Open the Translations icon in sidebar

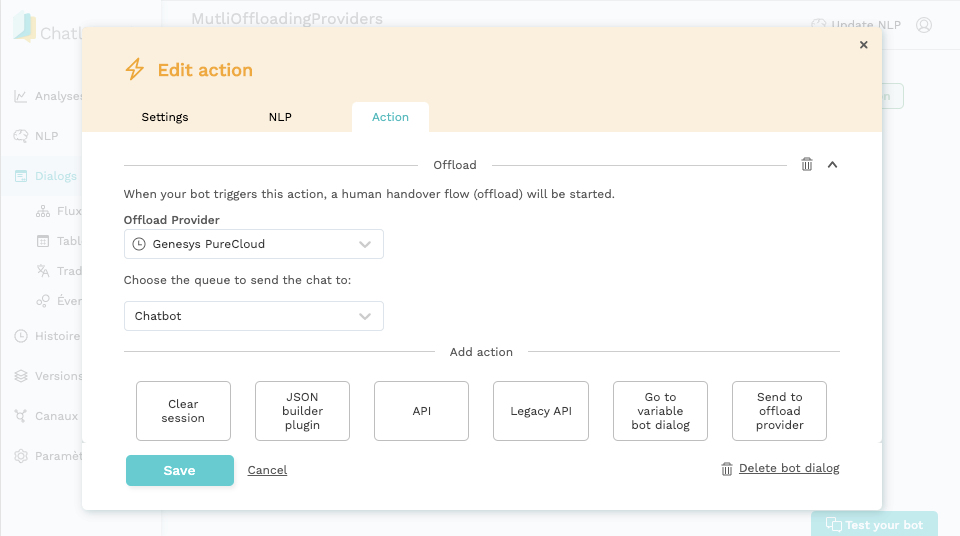click(43, 271)
